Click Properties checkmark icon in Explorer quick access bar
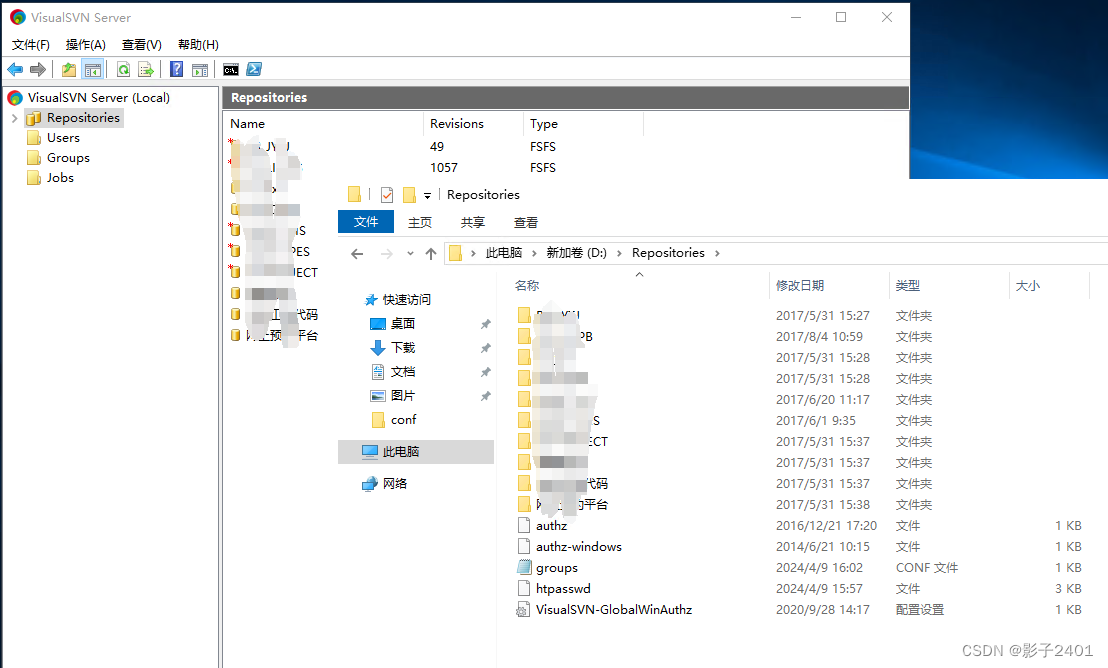Viewport: 1108px width, 668px height. 387,194
